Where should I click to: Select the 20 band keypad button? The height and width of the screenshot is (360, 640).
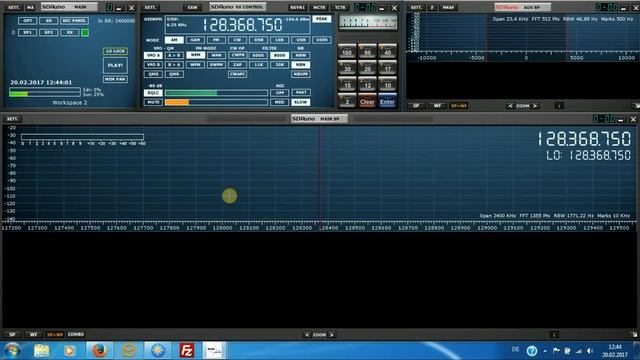(367, 68)
